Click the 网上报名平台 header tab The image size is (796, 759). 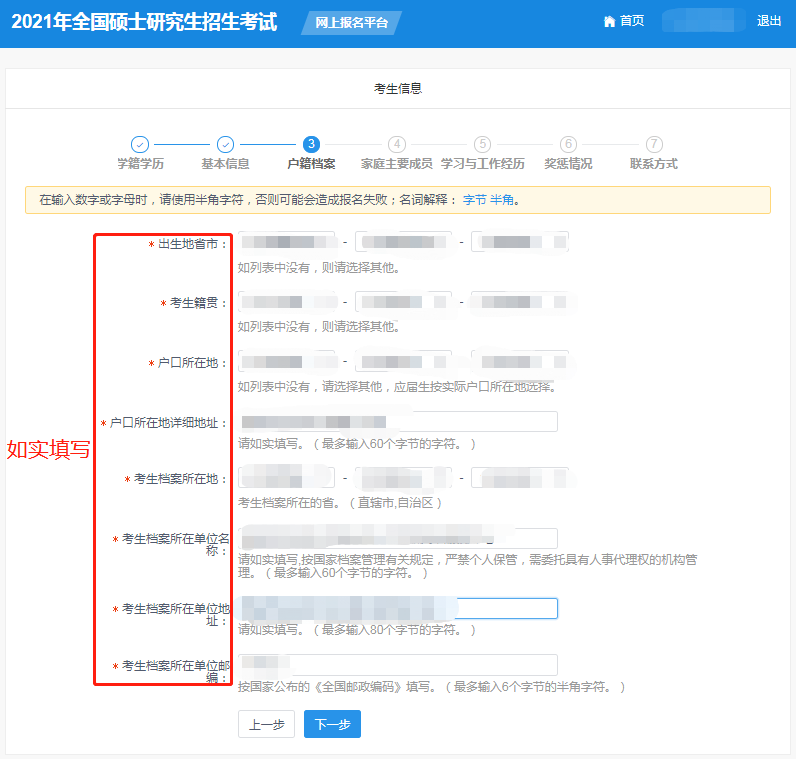tap(351, 23)
